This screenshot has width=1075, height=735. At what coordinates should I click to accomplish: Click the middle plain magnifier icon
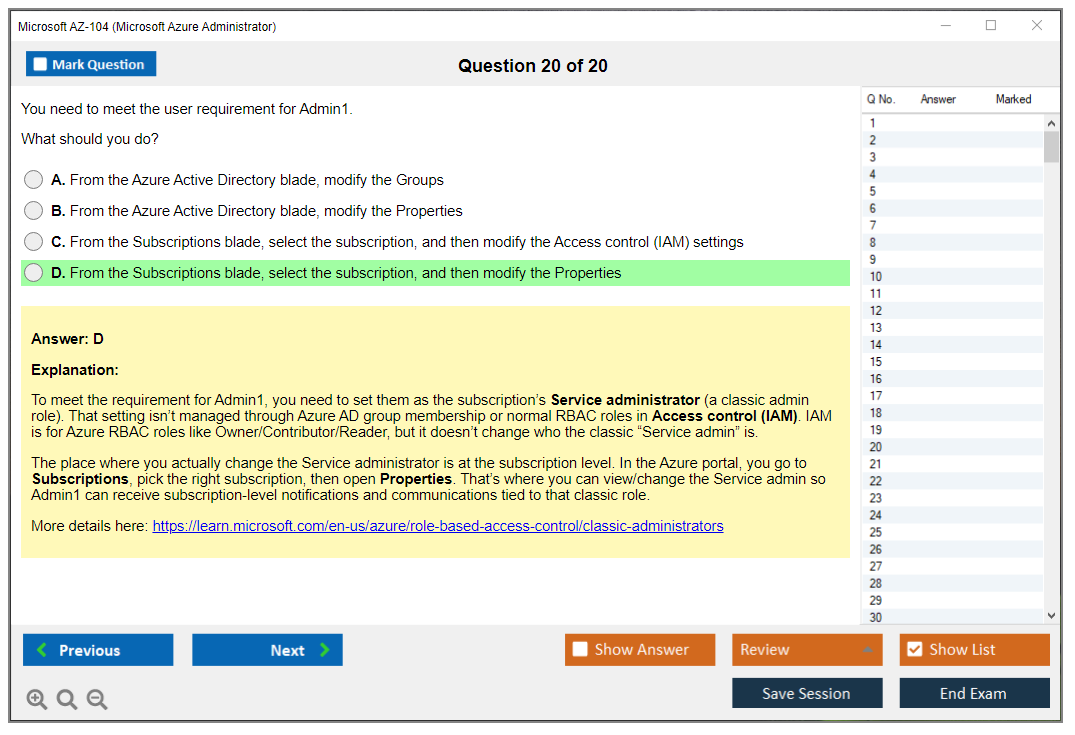(x=67, y=699)
